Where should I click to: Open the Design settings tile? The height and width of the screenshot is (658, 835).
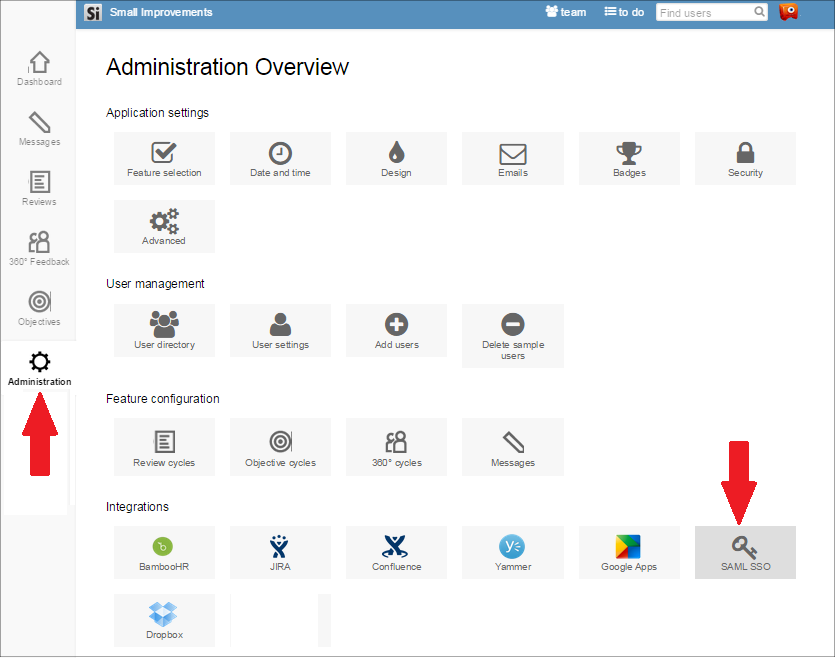(396, 159)
